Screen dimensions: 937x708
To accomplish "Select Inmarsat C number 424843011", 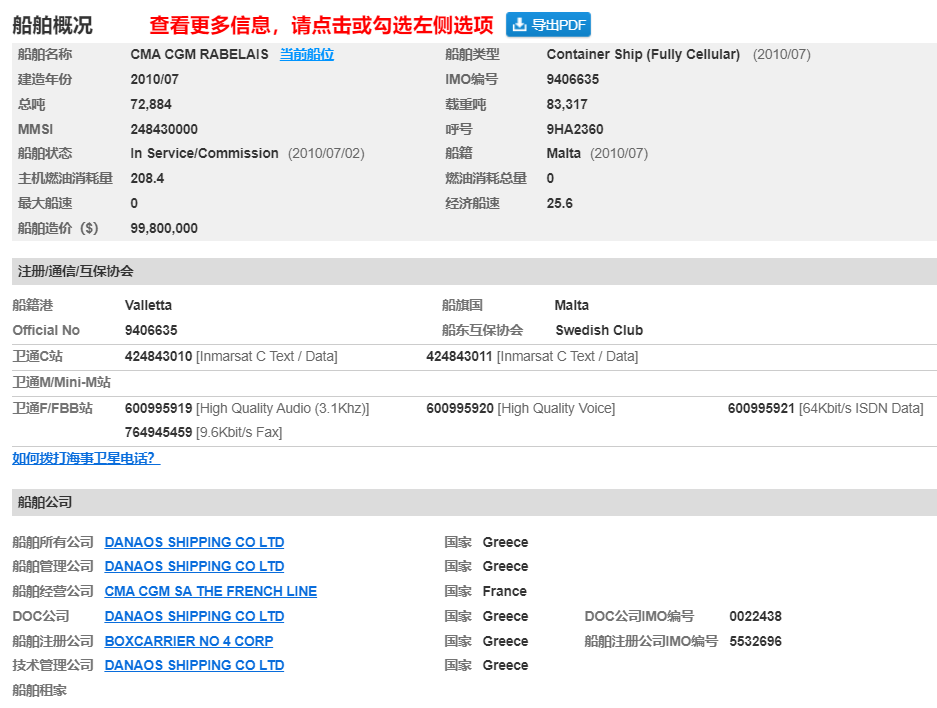I will 459,357.
